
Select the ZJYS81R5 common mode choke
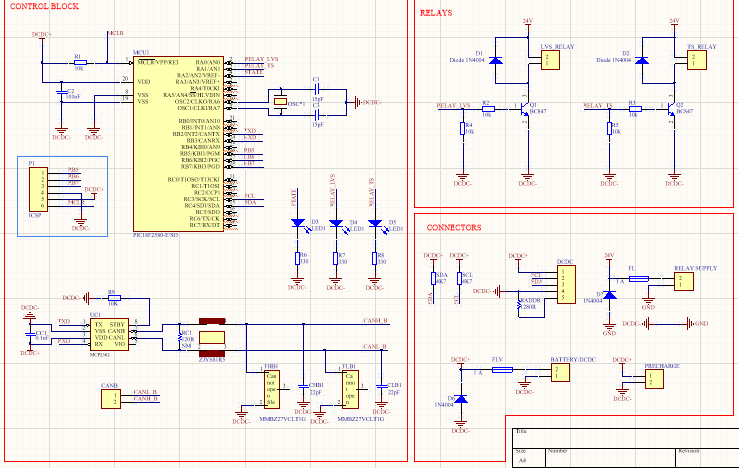(212, 337)
